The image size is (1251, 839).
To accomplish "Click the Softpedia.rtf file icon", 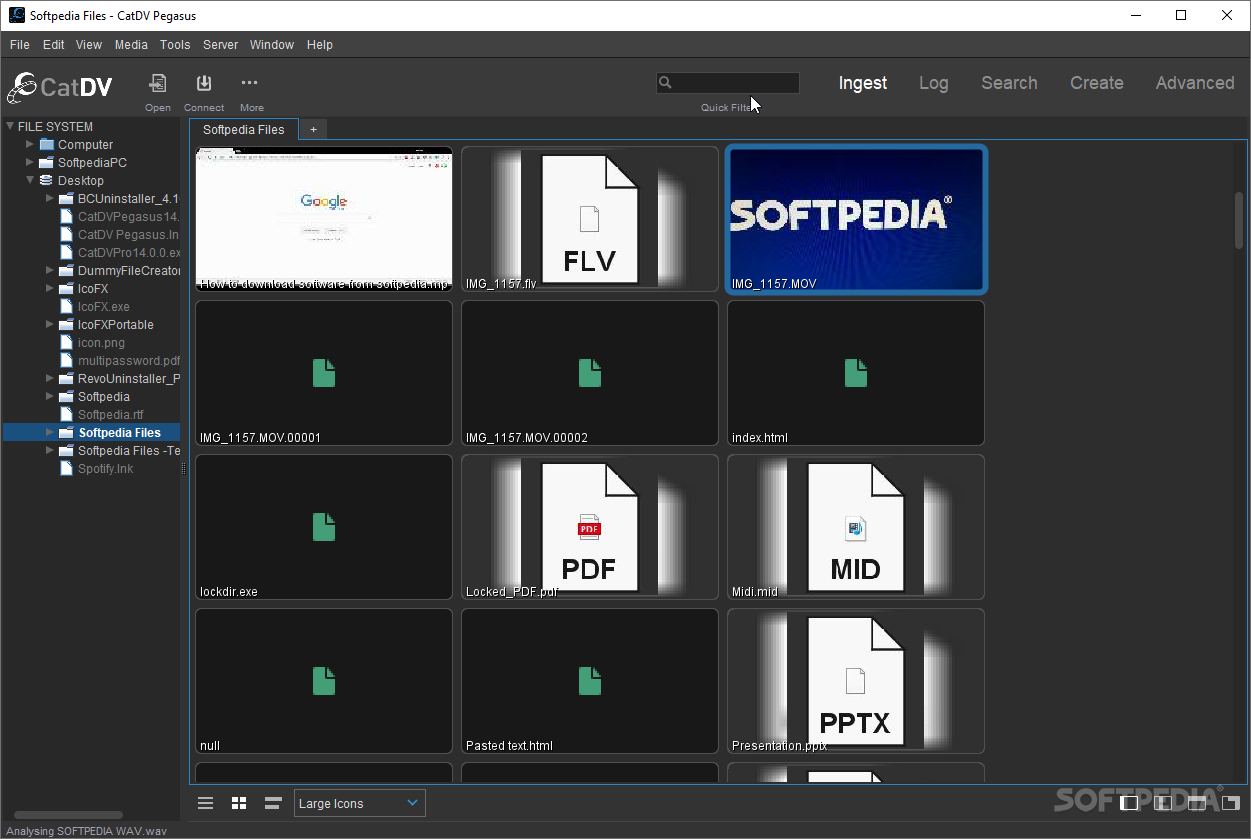I will tap(66, 414).
